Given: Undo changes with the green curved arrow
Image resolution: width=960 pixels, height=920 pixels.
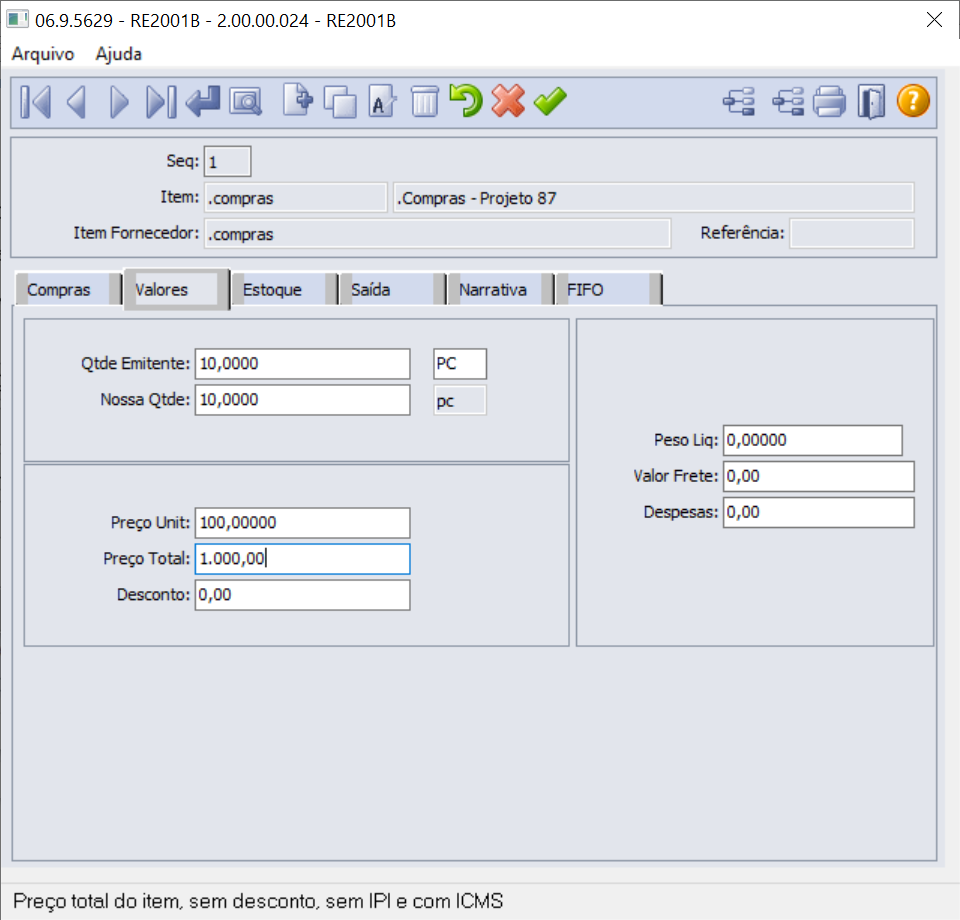Looking at the screenshot, I should click(x=466, y=100).
